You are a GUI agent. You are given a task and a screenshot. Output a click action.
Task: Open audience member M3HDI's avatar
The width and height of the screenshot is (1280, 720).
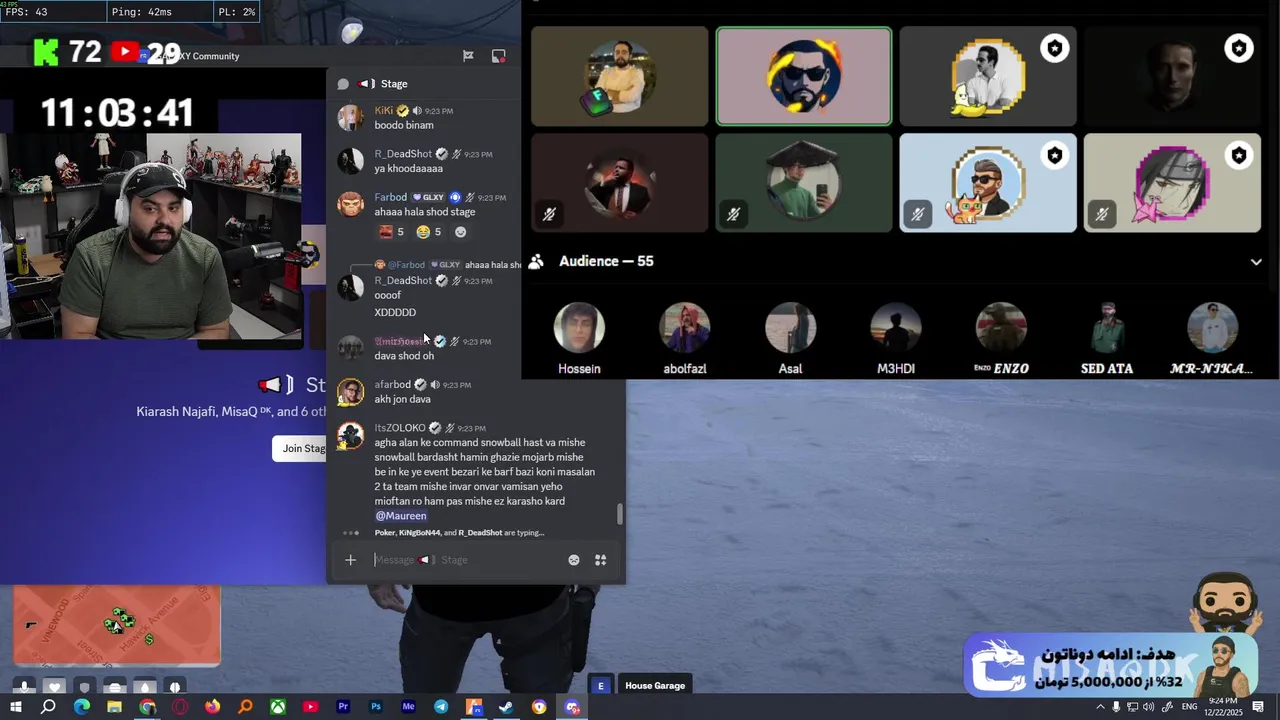click(896, 328)
